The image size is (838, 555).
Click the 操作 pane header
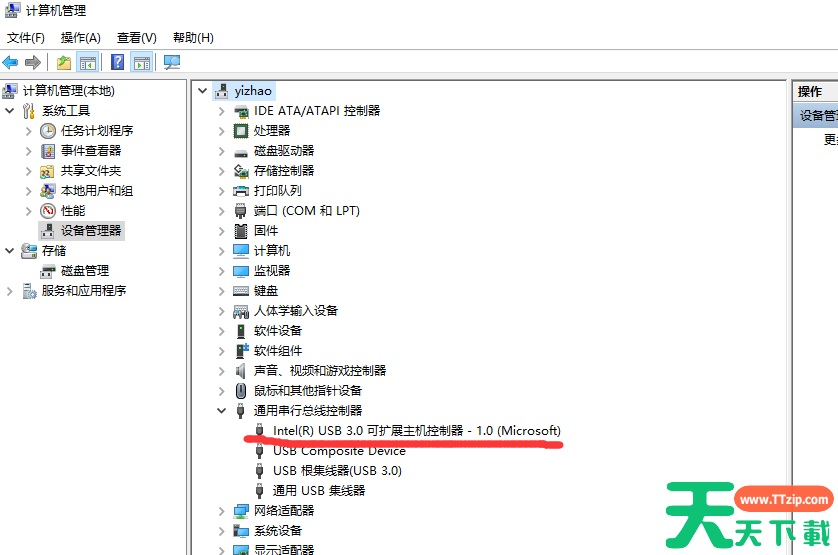pos(816,91)
